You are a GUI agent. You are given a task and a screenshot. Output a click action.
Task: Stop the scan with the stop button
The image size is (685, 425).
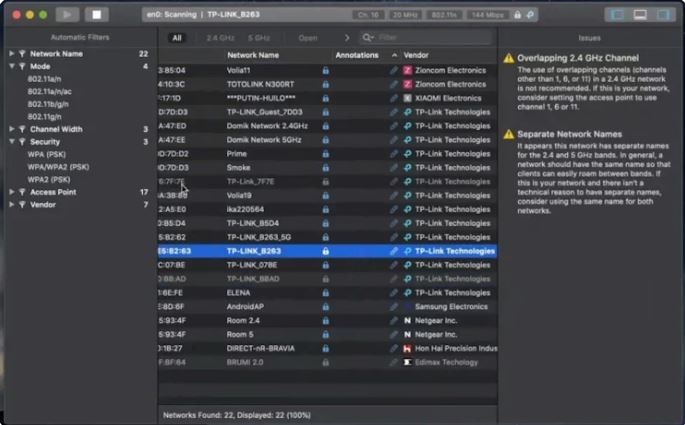97,15
